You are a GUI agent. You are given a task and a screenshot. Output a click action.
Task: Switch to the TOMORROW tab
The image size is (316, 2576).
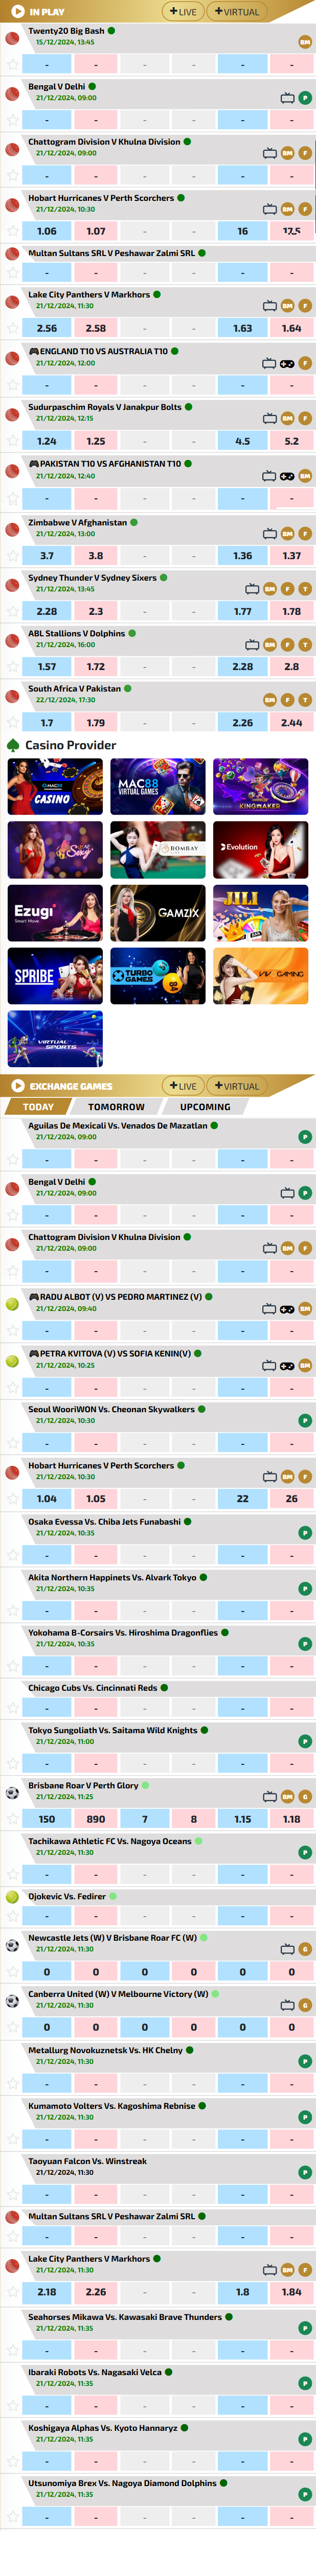coord(116,1107)
